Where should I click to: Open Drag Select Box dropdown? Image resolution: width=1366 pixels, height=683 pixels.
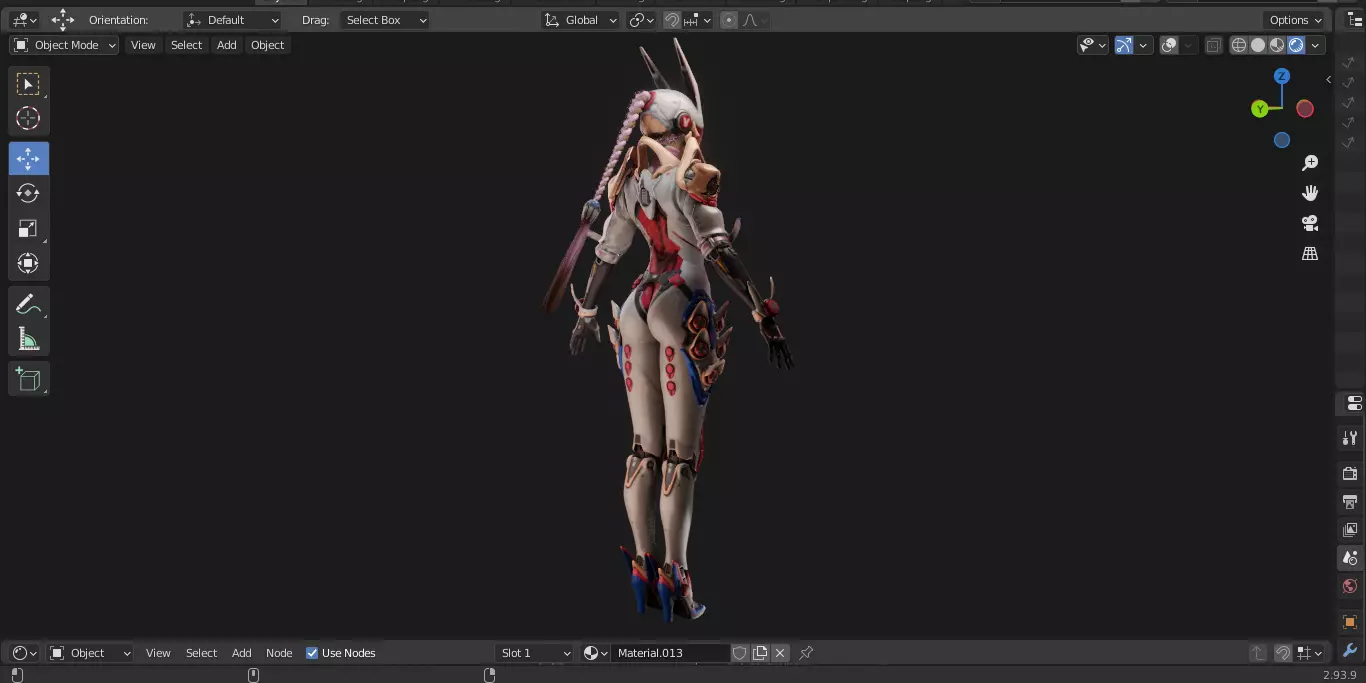384,20
